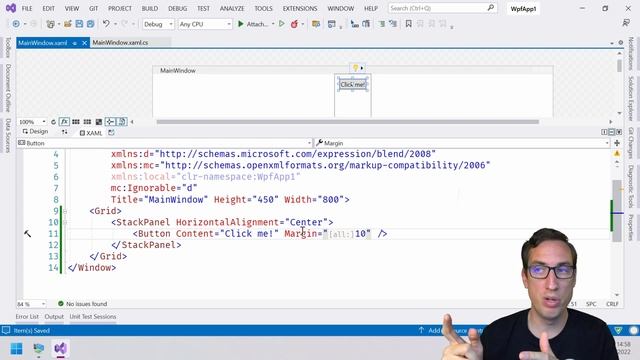Image resolution: width=640 pixels, height=360 pixels.
Task: Click the designer horizontal scrollbar
Action: (x=347, y=122)
